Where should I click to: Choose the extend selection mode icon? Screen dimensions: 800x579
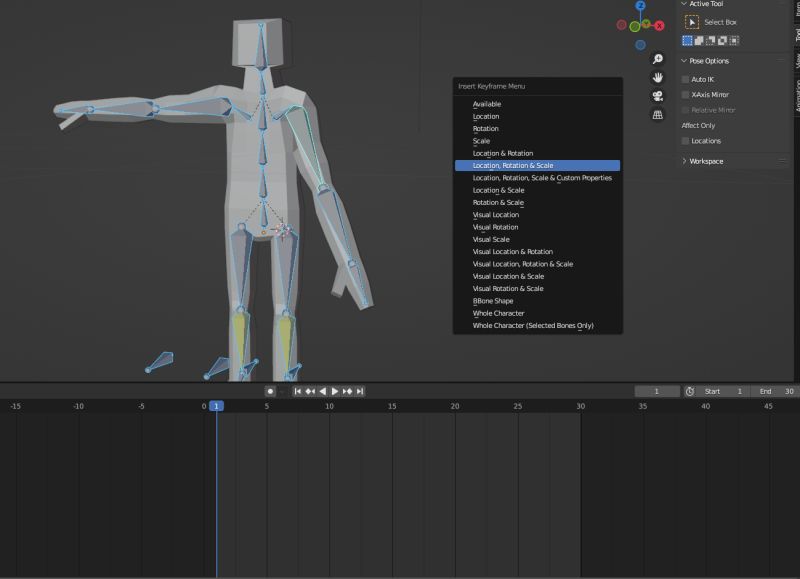coord(699,42)
